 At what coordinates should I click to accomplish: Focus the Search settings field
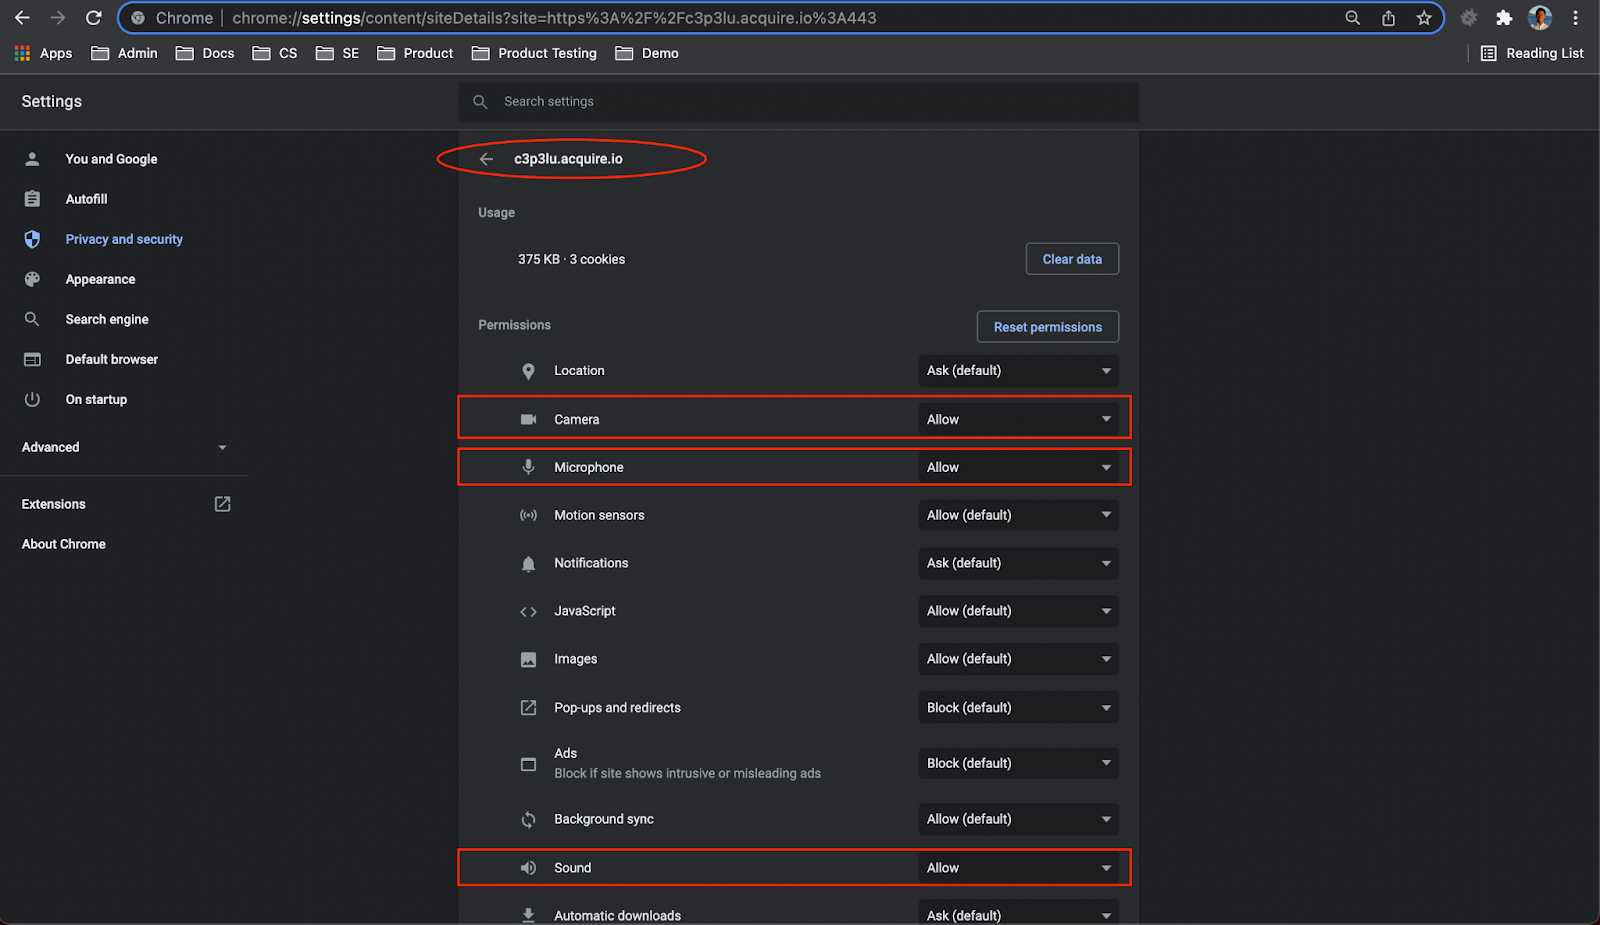point(799,102)
